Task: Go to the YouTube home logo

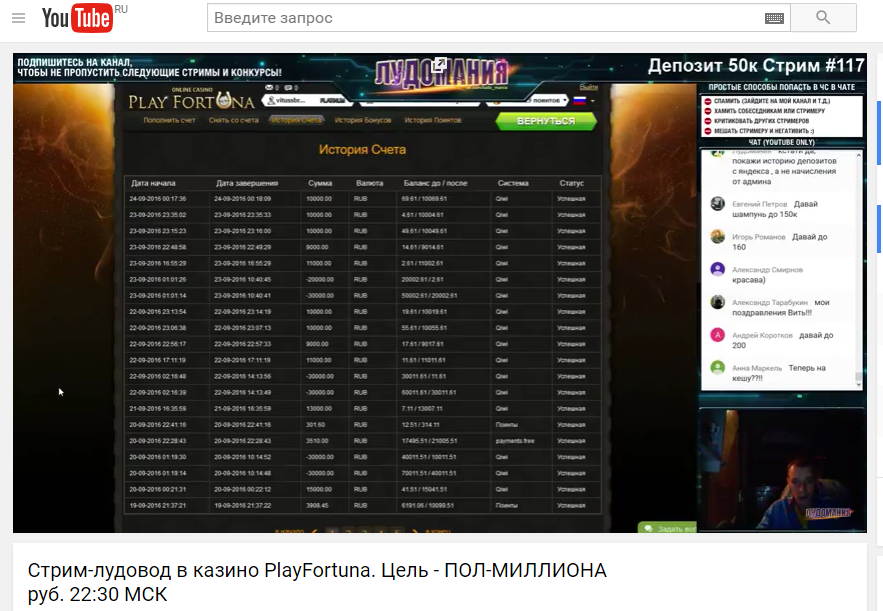Action: tap(77, 18)
